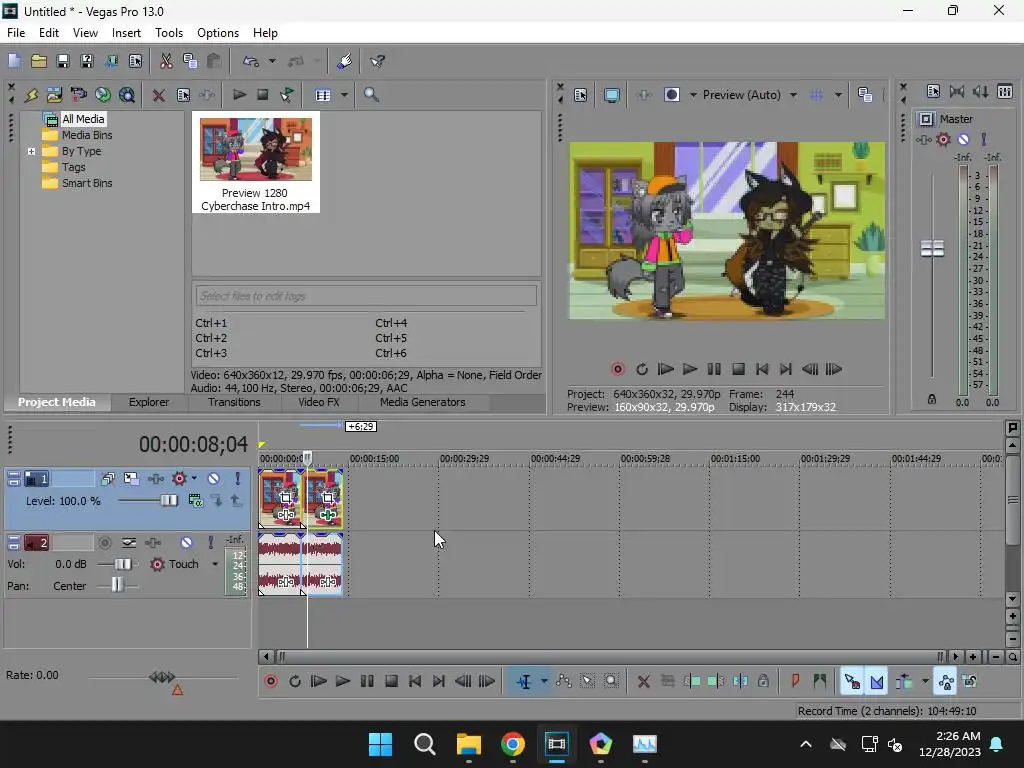Switch to the Video FX tab
The width and height of the screenshot is (1024, 768).
(319, 402)
